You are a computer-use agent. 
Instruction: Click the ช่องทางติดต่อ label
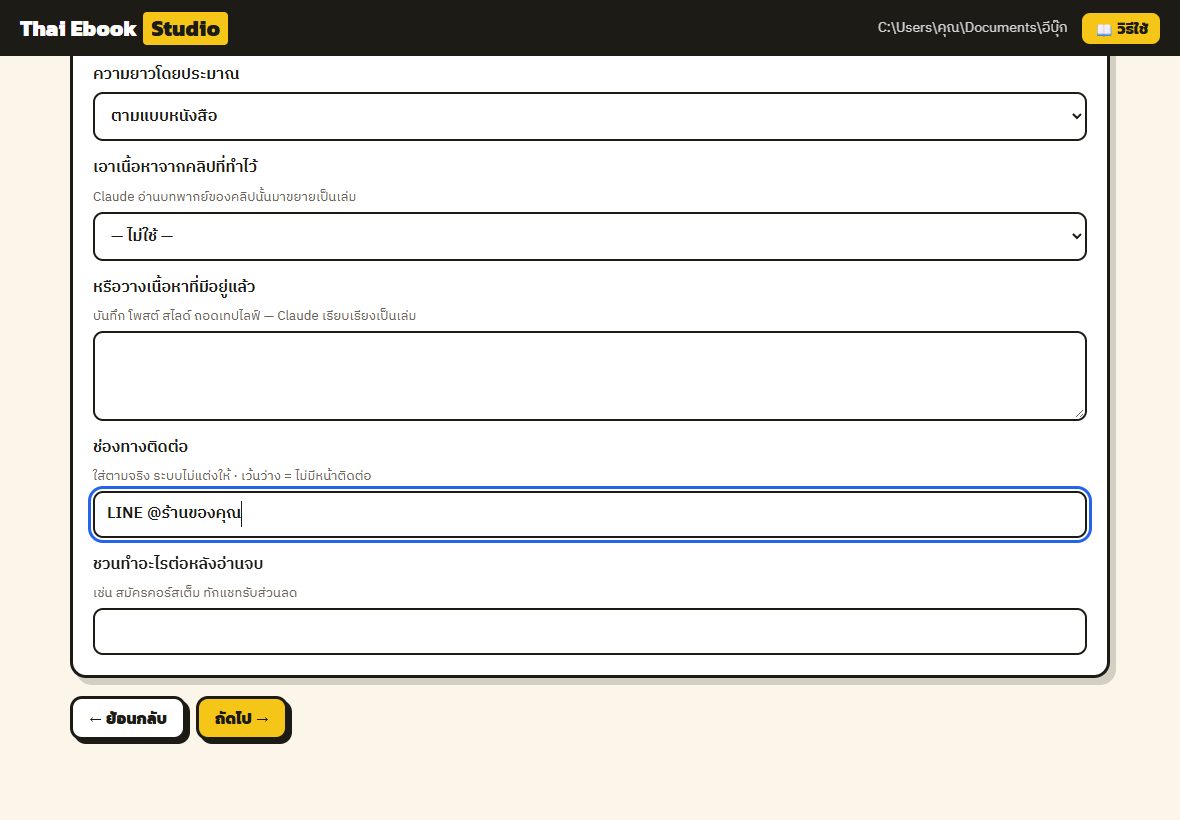coord(141,447)
